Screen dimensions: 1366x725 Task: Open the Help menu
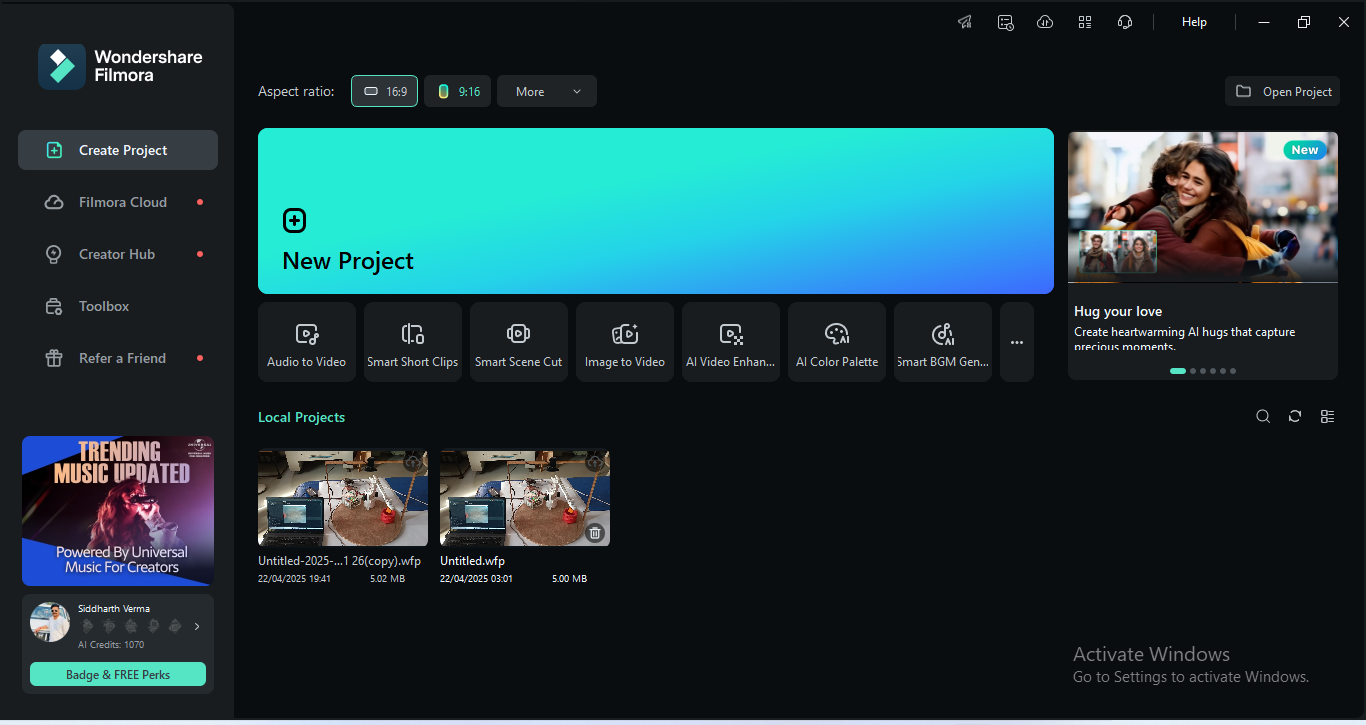[1194, 22]
